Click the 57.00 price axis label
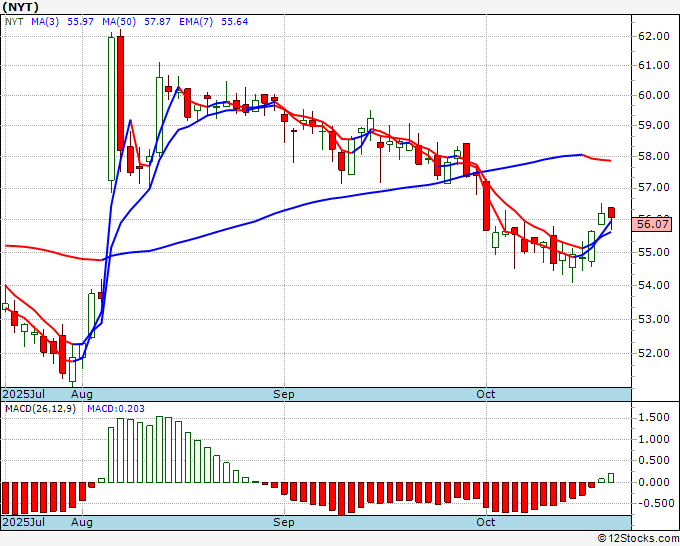 click(x=654, y=187)
